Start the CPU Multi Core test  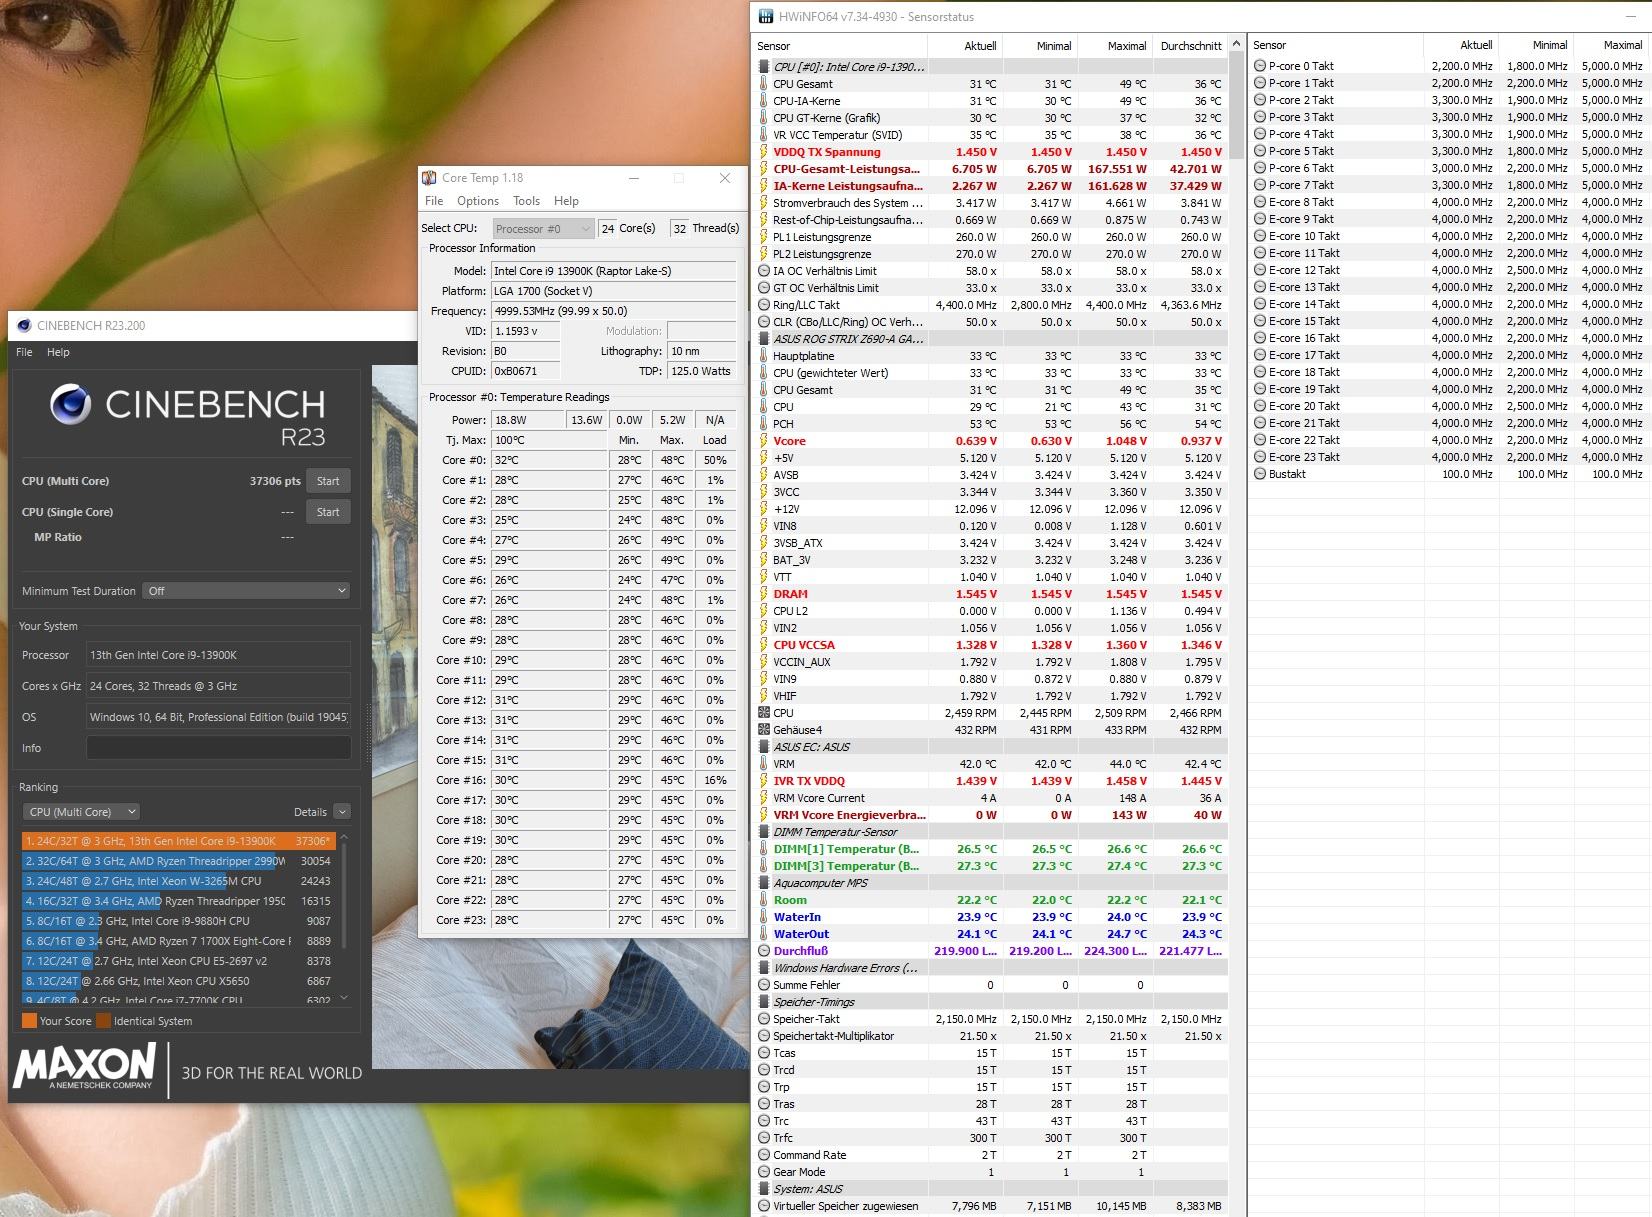tap(328, 481)
